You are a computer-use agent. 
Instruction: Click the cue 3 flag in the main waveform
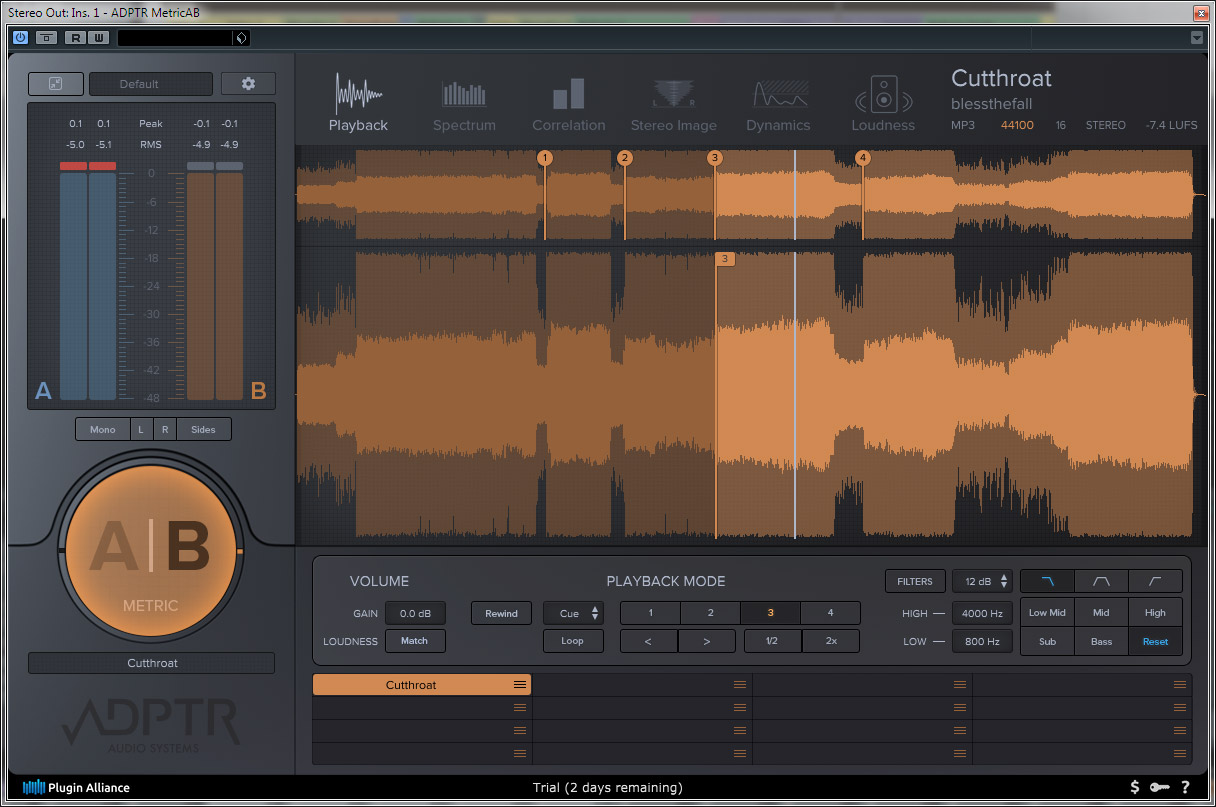[725, 259]
